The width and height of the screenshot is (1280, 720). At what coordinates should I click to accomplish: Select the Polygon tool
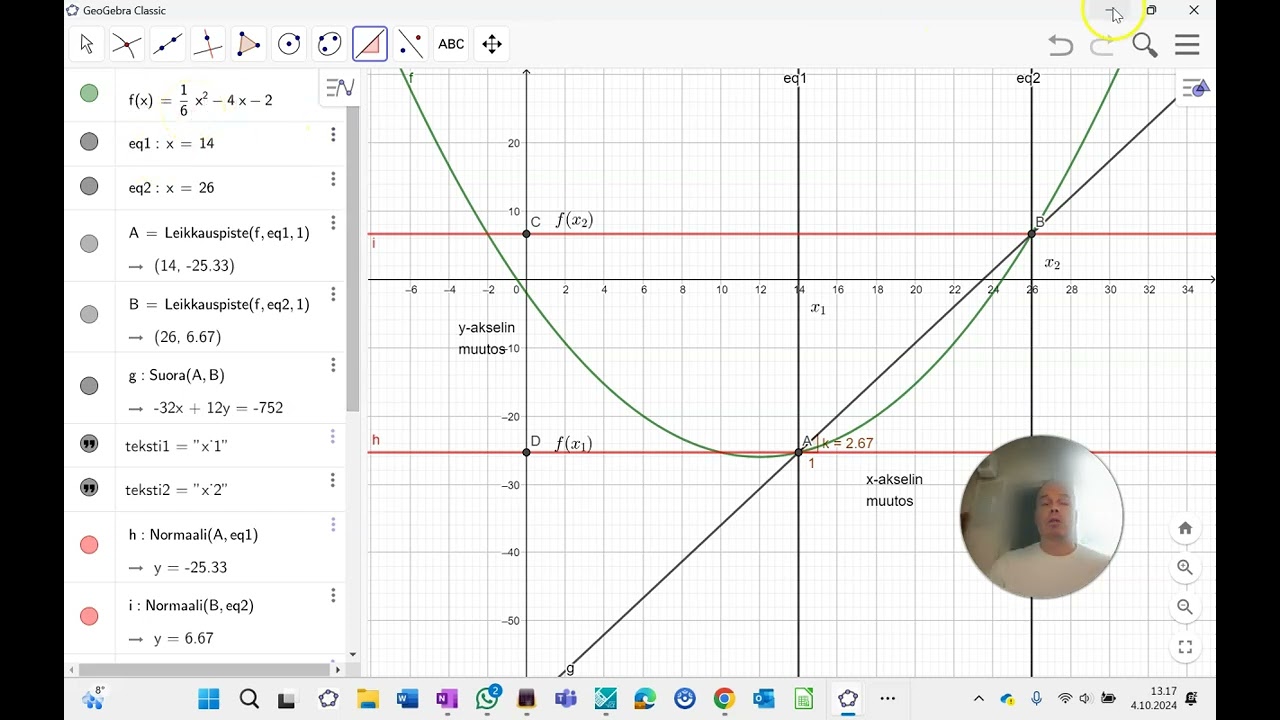(x=249, y=44)
